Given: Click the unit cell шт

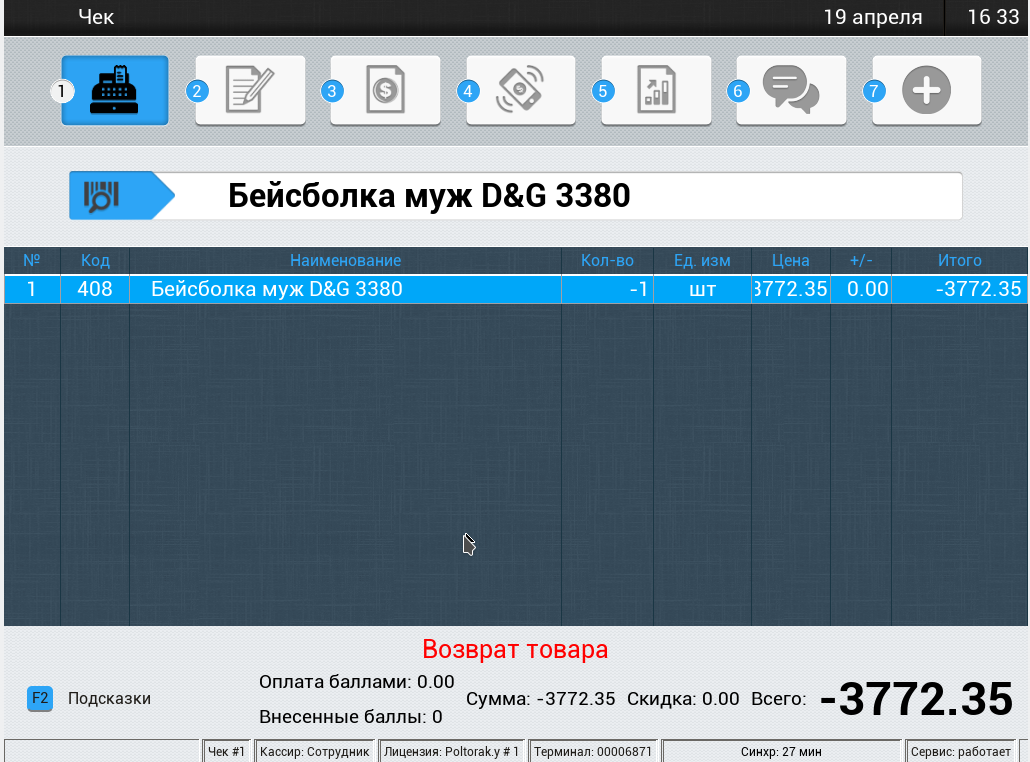Looking at the screenshot, I should [702, 289].
